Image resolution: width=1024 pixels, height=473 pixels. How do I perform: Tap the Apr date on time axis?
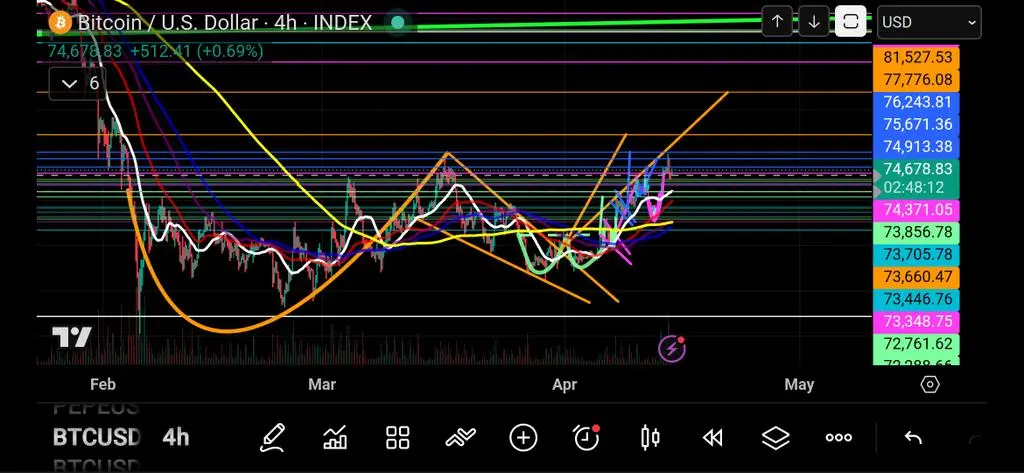[x=565, y=385]
